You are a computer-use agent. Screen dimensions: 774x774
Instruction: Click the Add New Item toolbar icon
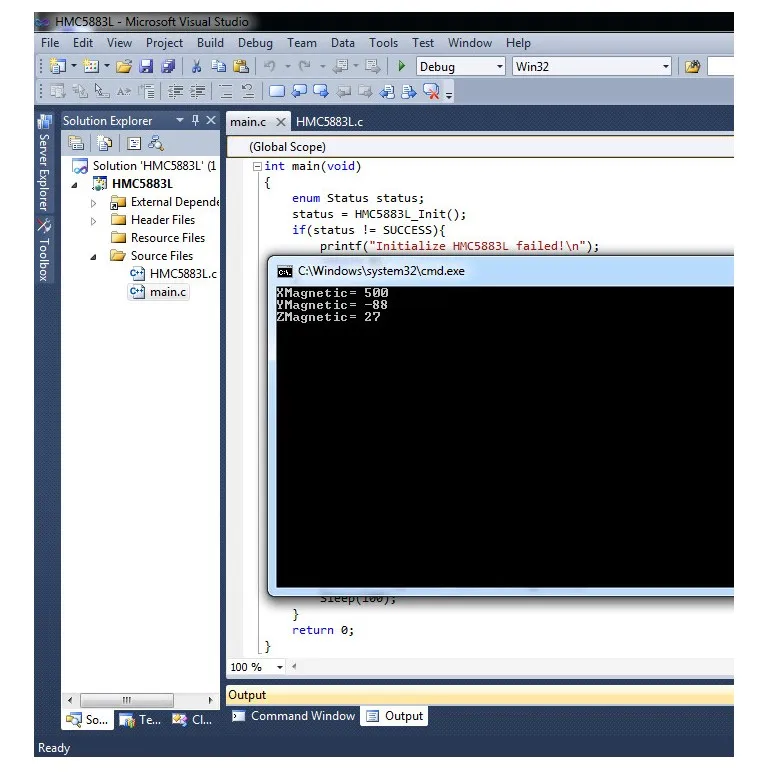pyautogui.click(x=91, y=66)
